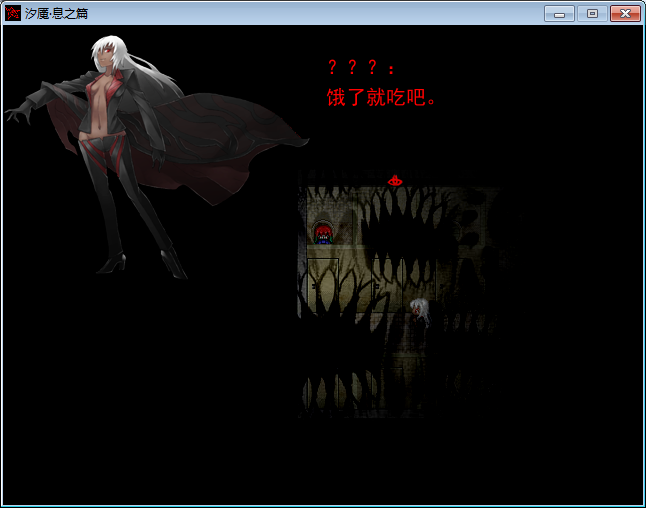Click the red eye symbol above the room
Viewport: 646px width, 508px height.
tap(395, 180)
